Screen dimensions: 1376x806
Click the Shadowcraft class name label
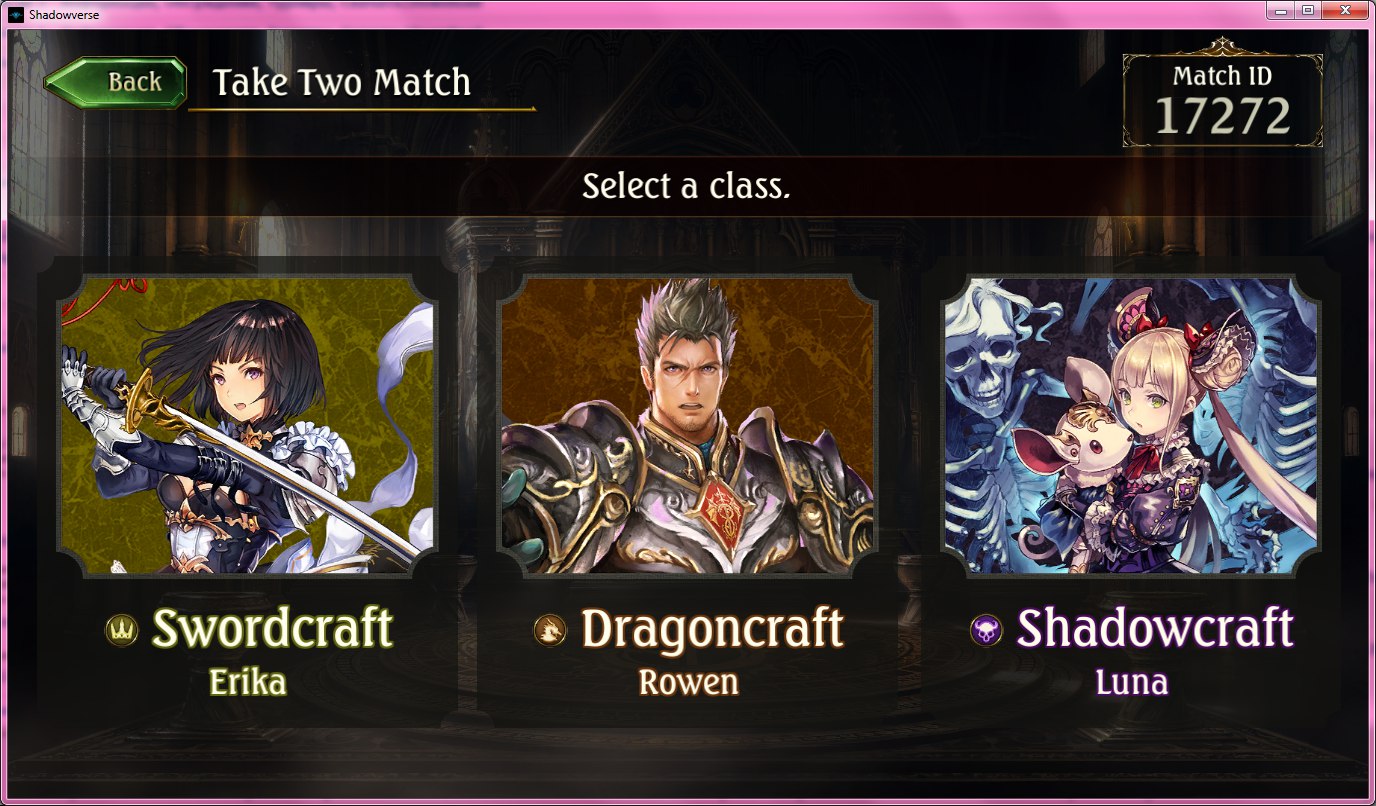(1155, 629)
